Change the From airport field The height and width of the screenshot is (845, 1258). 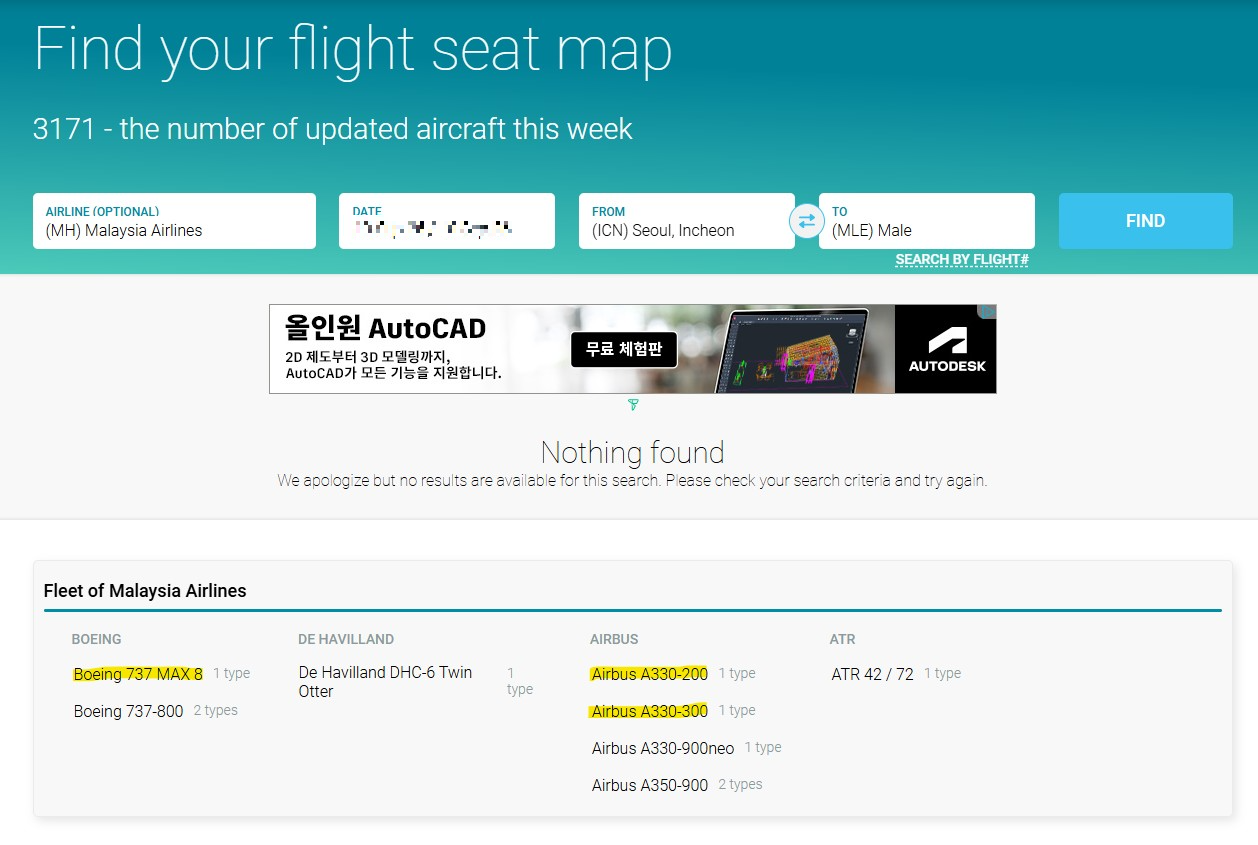coord(687,221)
